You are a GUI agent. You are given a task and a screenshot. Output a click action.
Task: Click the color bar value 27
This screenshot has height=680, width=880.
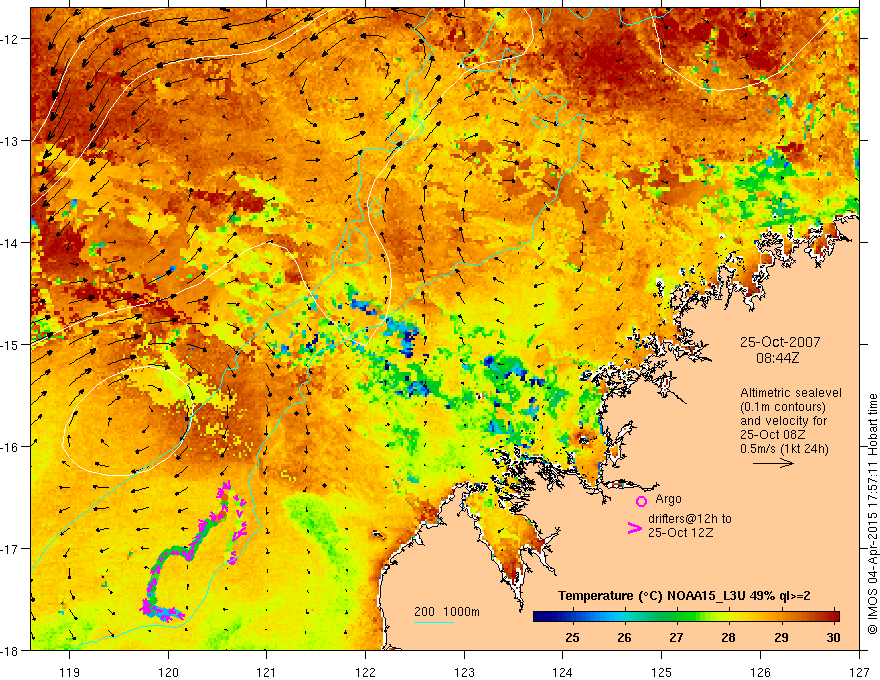pos(677,638)
